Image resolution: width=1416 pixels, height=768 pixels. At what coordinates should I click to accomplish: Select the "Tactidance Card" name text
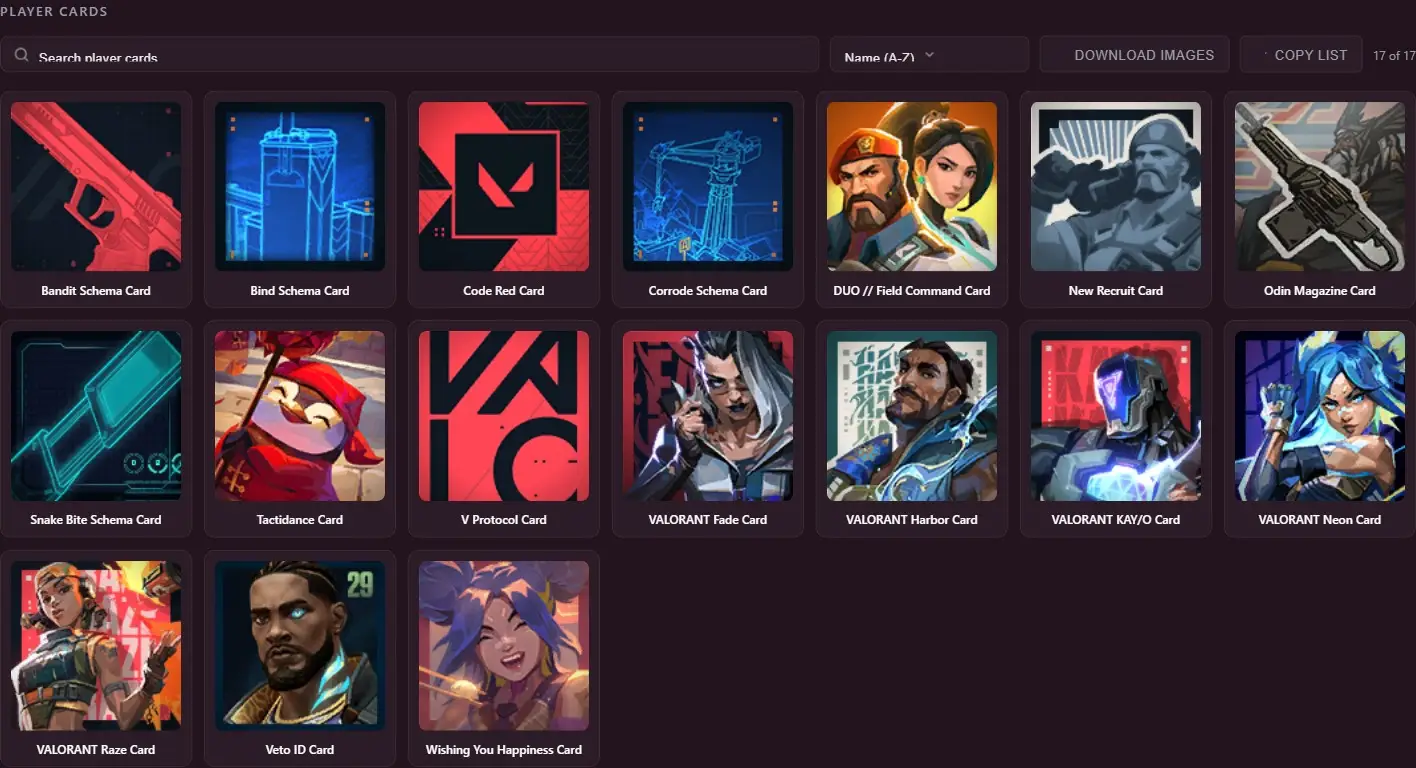(x=300, y=520)
